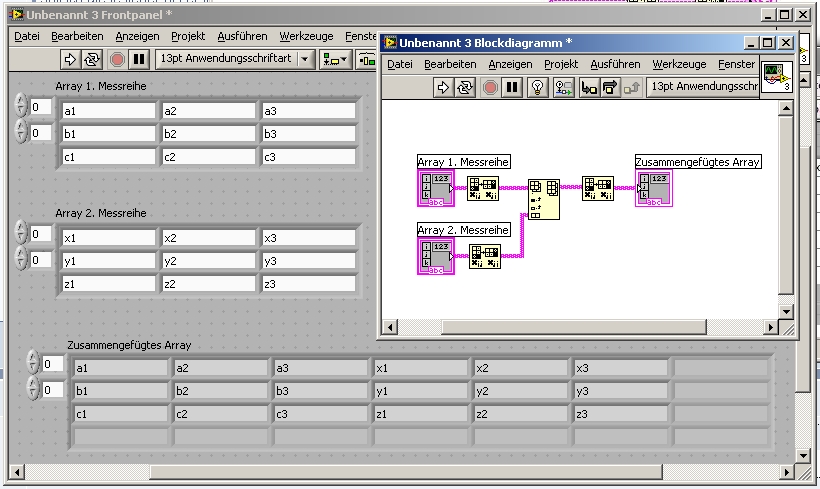Open font dropdown arrow in Frontpanel
Viewport: 820px width, 489px height.
(x=305, y=60)
